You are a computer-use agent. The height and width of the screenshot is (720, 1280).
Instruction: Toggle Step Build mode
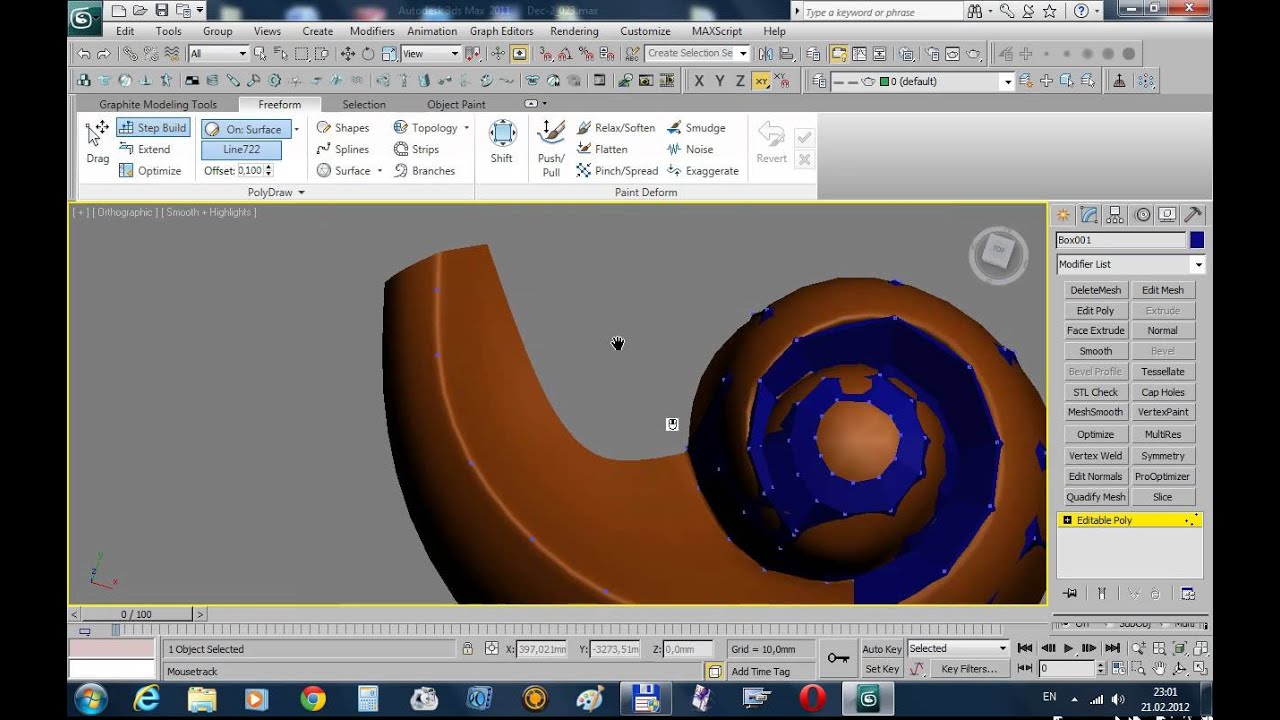(153, 128)
